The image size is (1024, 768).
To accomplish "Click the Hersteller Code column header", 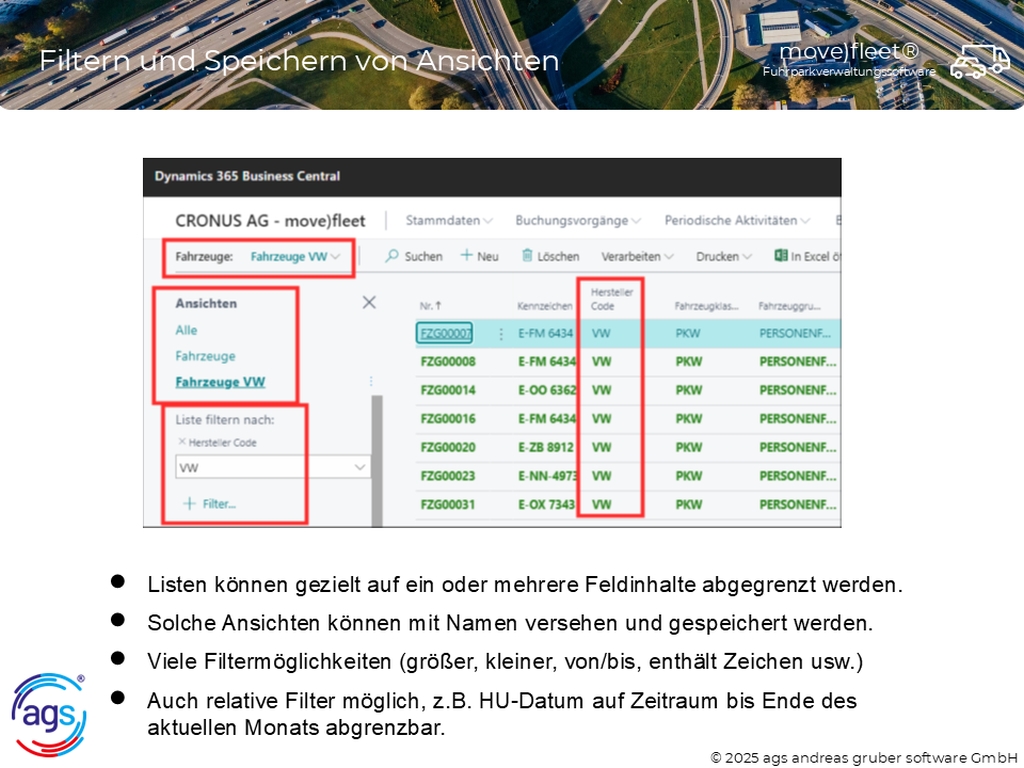I will [611, 299].
